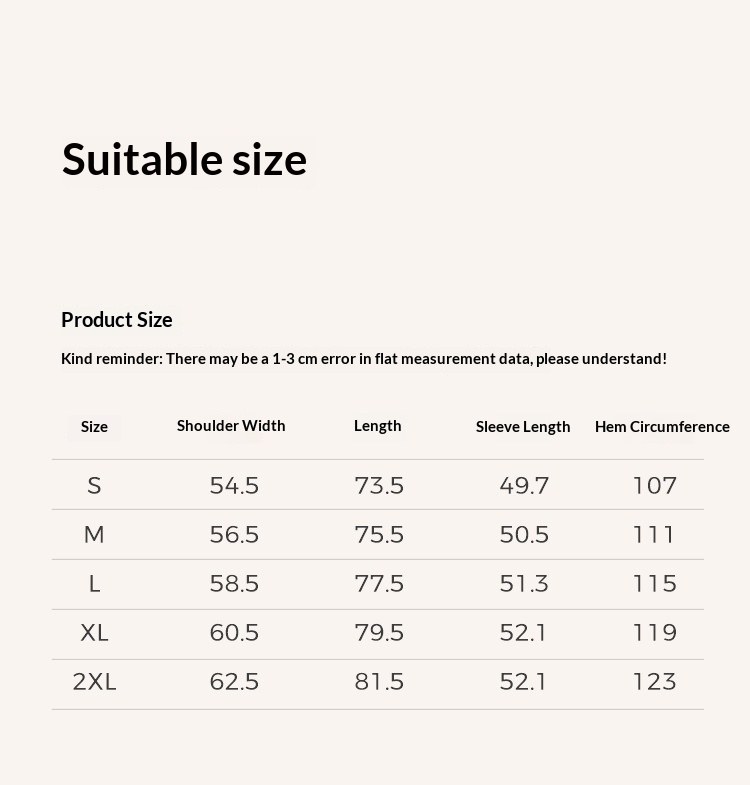The height and width of the screenshot is (785, 750).
Task: Select the Size column header
Action: pyautogui.click(x=94, y=427)
